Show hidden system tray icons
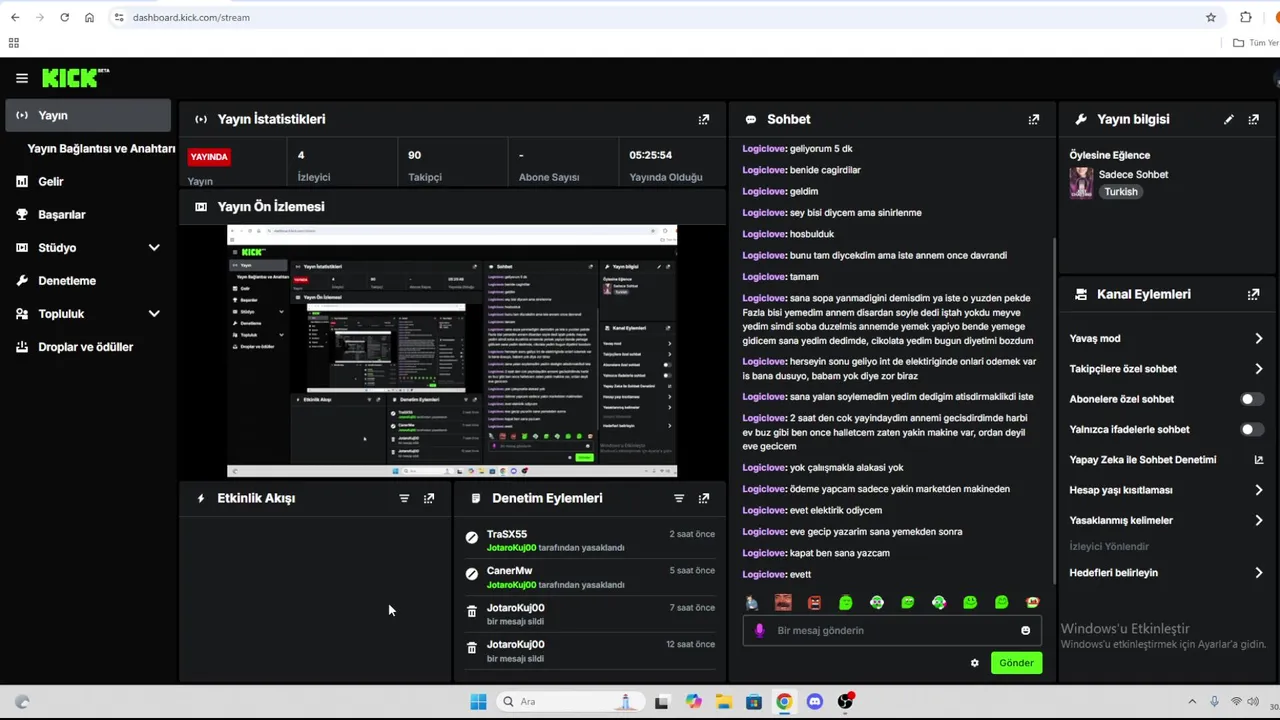The width and height of the screenshot is (1280, 720). tap(1192, 702)
